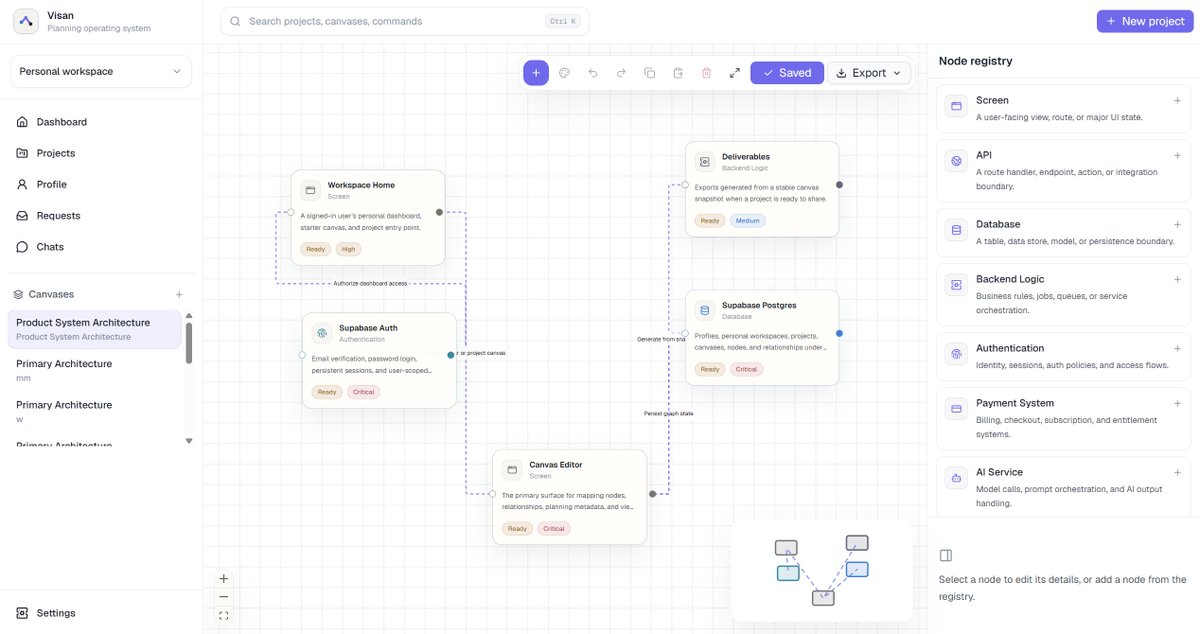Click the Database registry cylinder icon
This screenshot has width=1200, height=634.
pyautogui.click(x=956, y=229)
